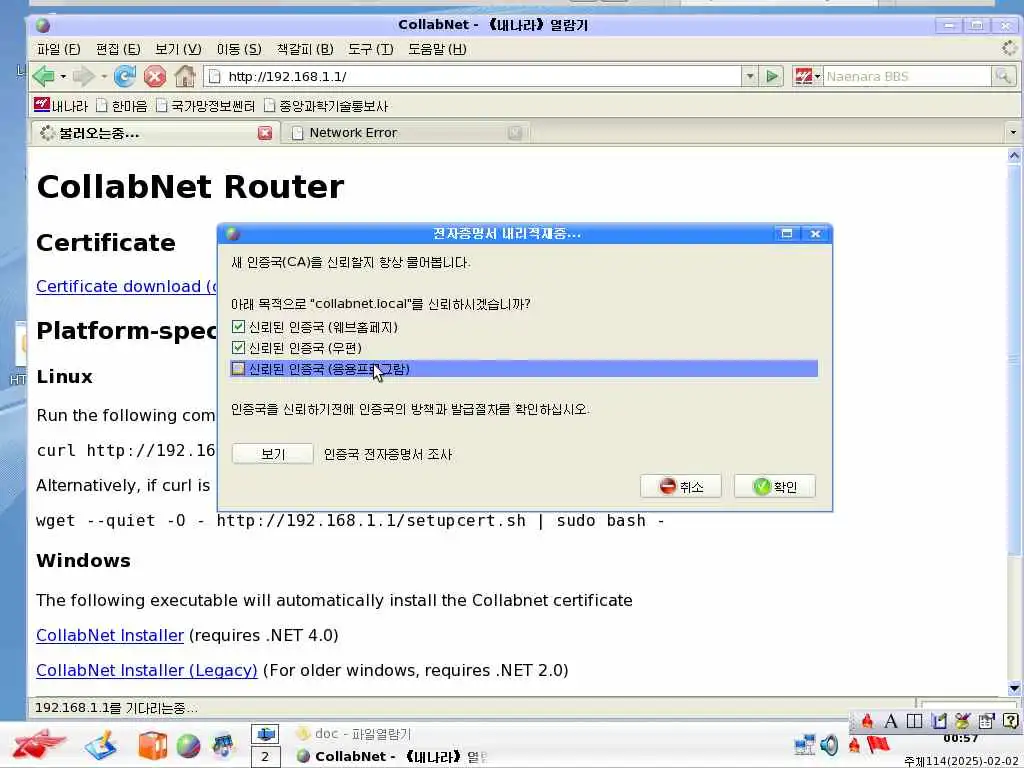Open the Forward button history dropdown arrow
The height and width of the screenshot is (768, 1024).
coord(104,76)
